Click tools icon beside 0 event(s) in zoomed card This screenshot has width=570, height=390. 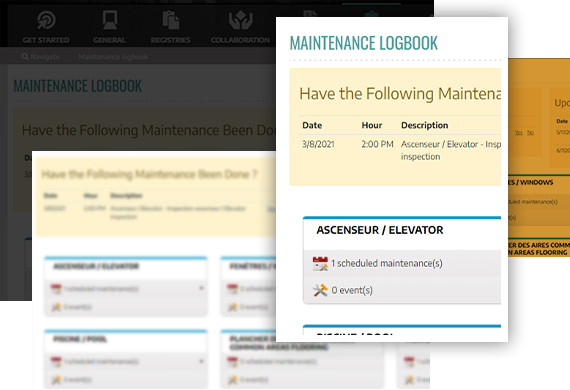point(320,290)
